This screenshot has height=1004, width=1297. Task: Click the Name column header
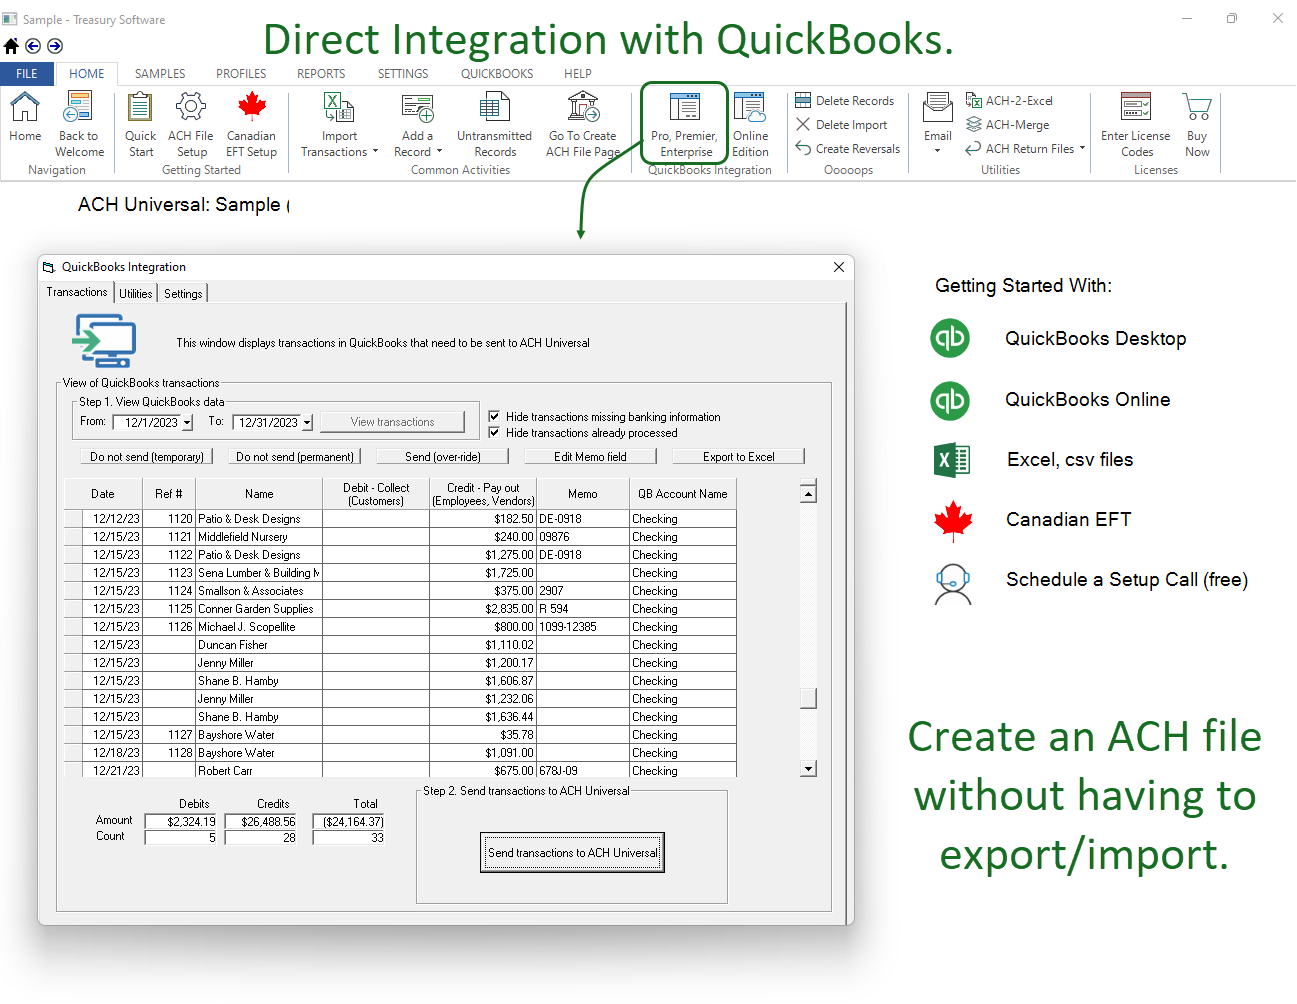[x=259, y=494]
